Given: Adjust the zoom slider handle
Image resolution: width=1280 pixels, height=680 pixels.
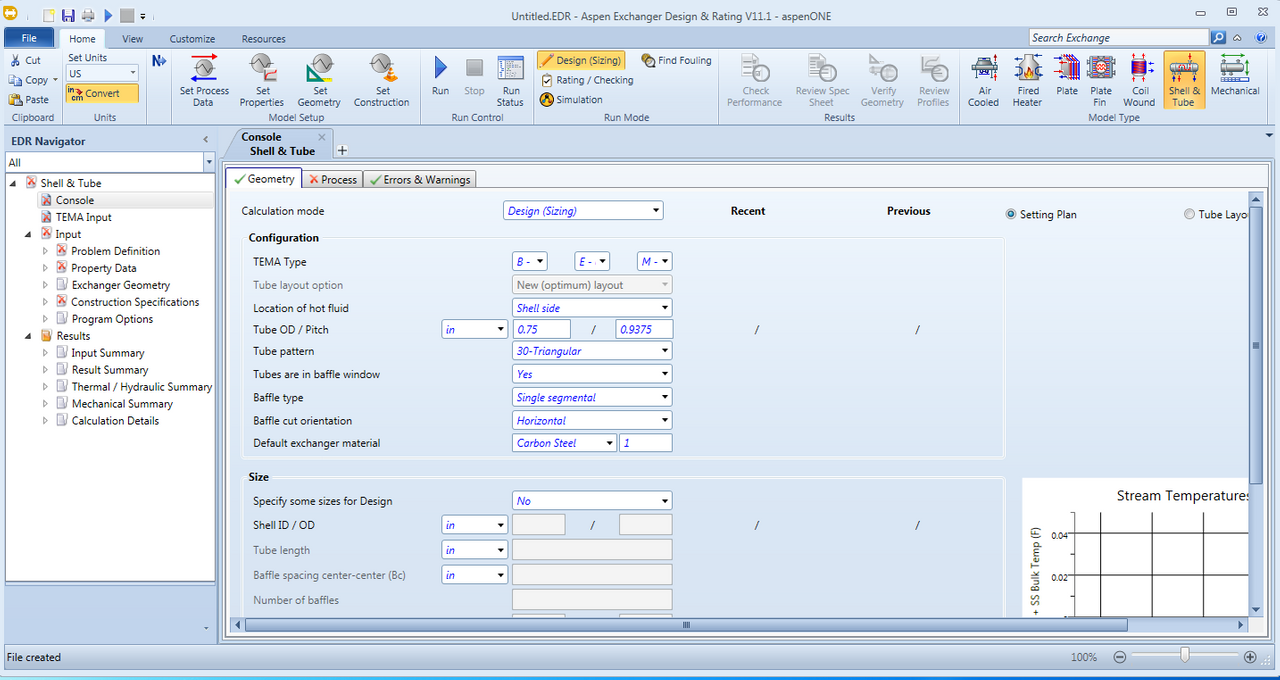Looking at the screenshot, I should point(1185,656).
